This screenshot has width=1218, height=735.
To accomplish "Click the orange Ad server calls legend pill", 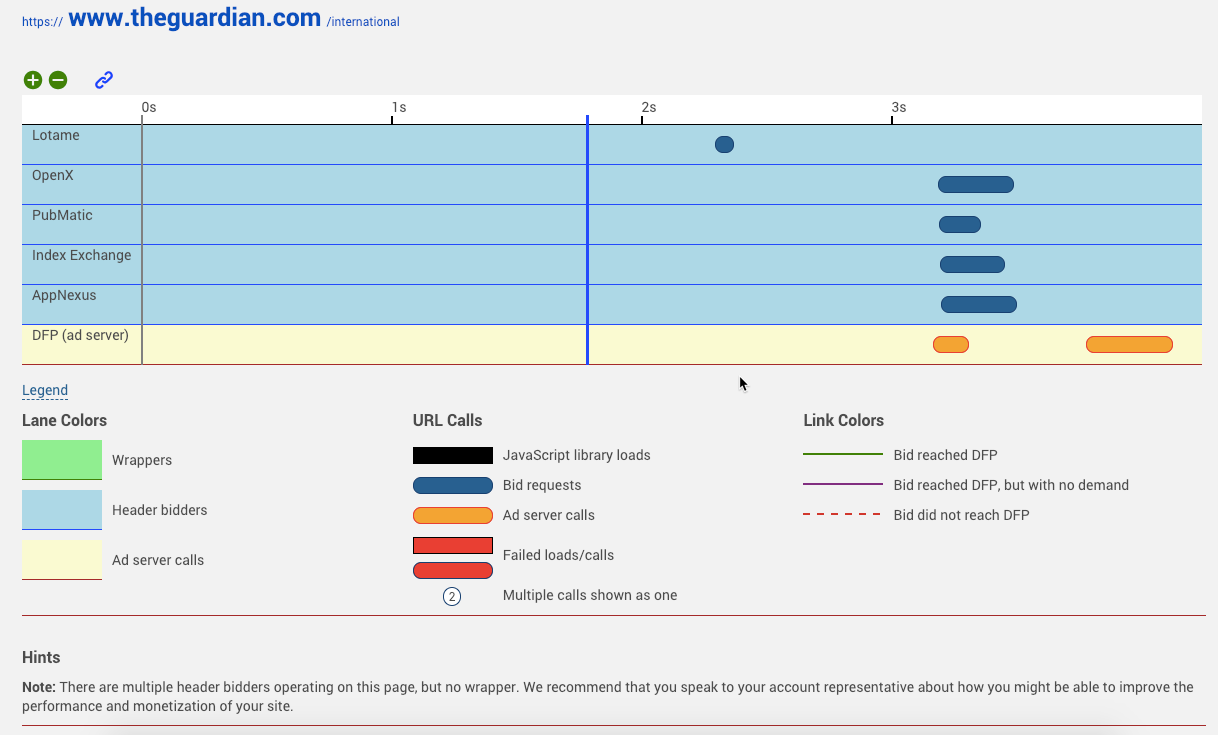I will point(453,515).
